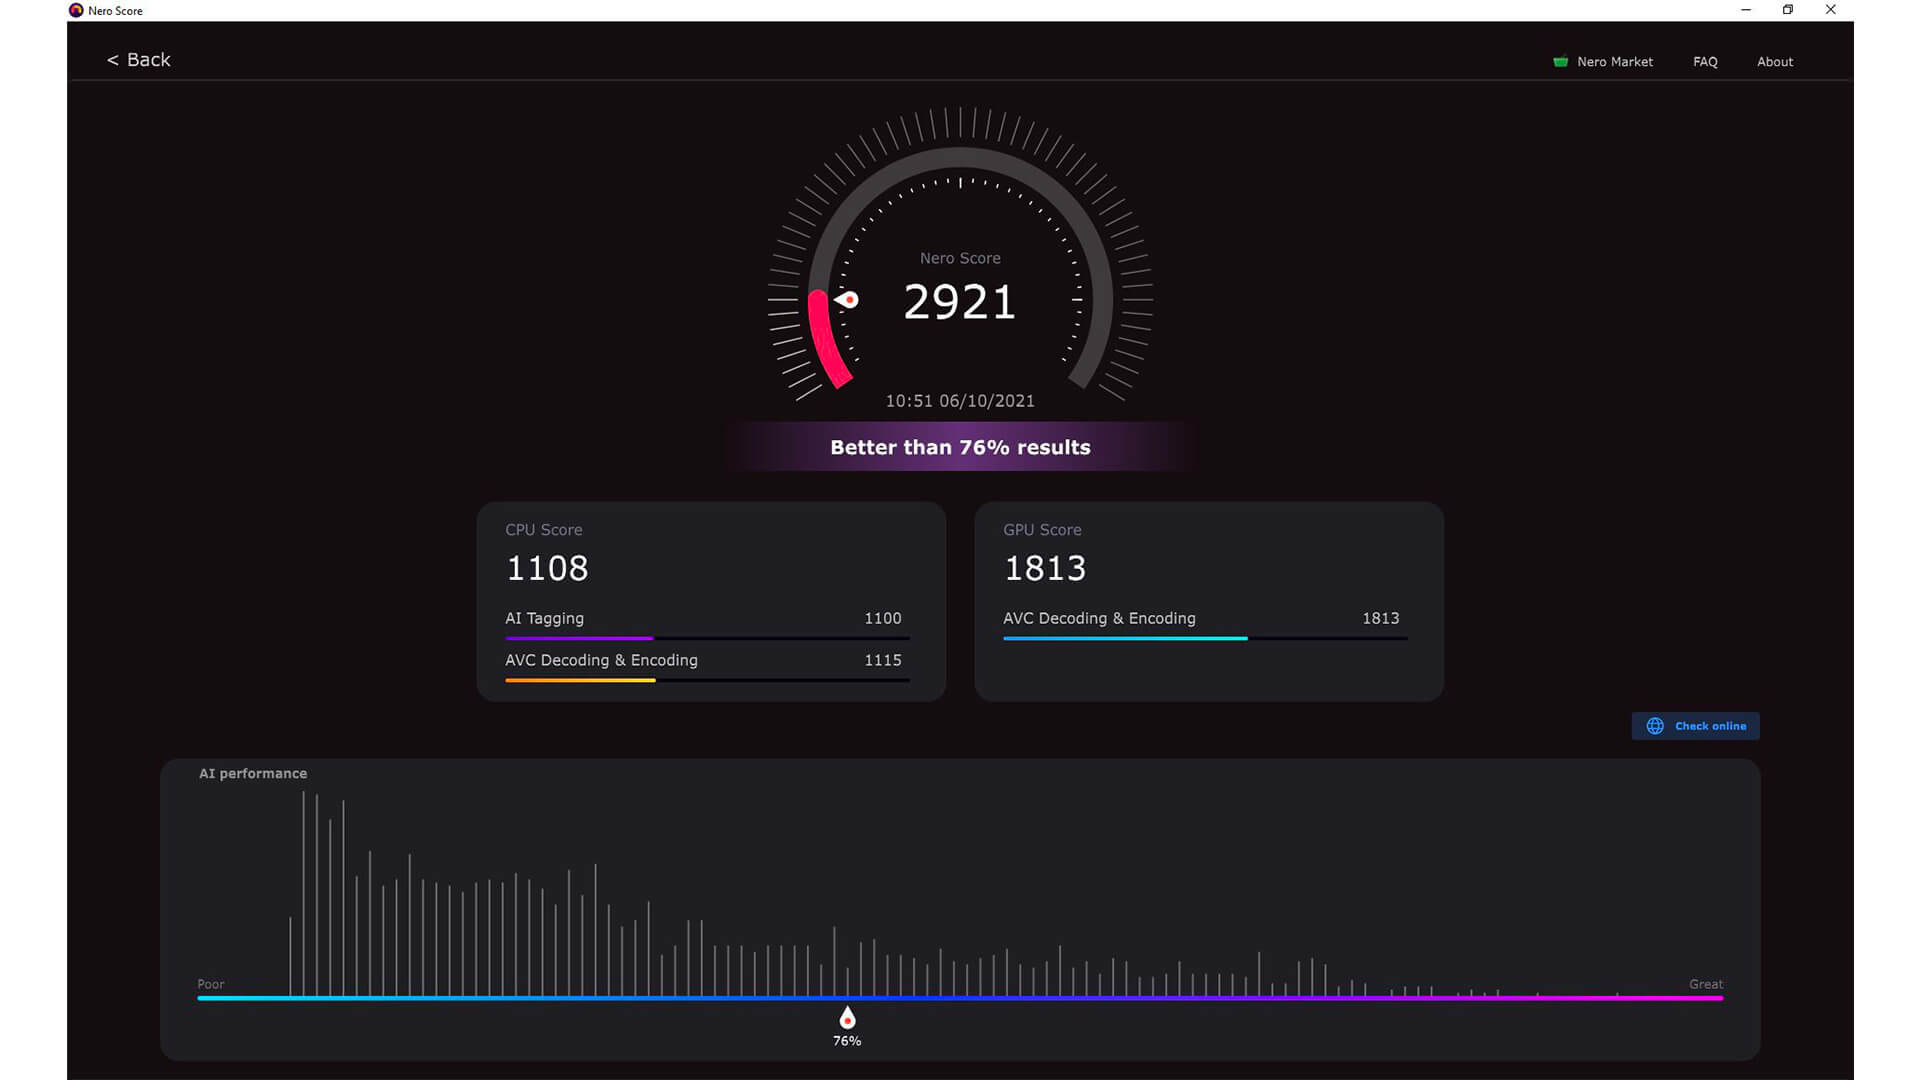Click the green Nero Market basket icon

(1560, 62)
